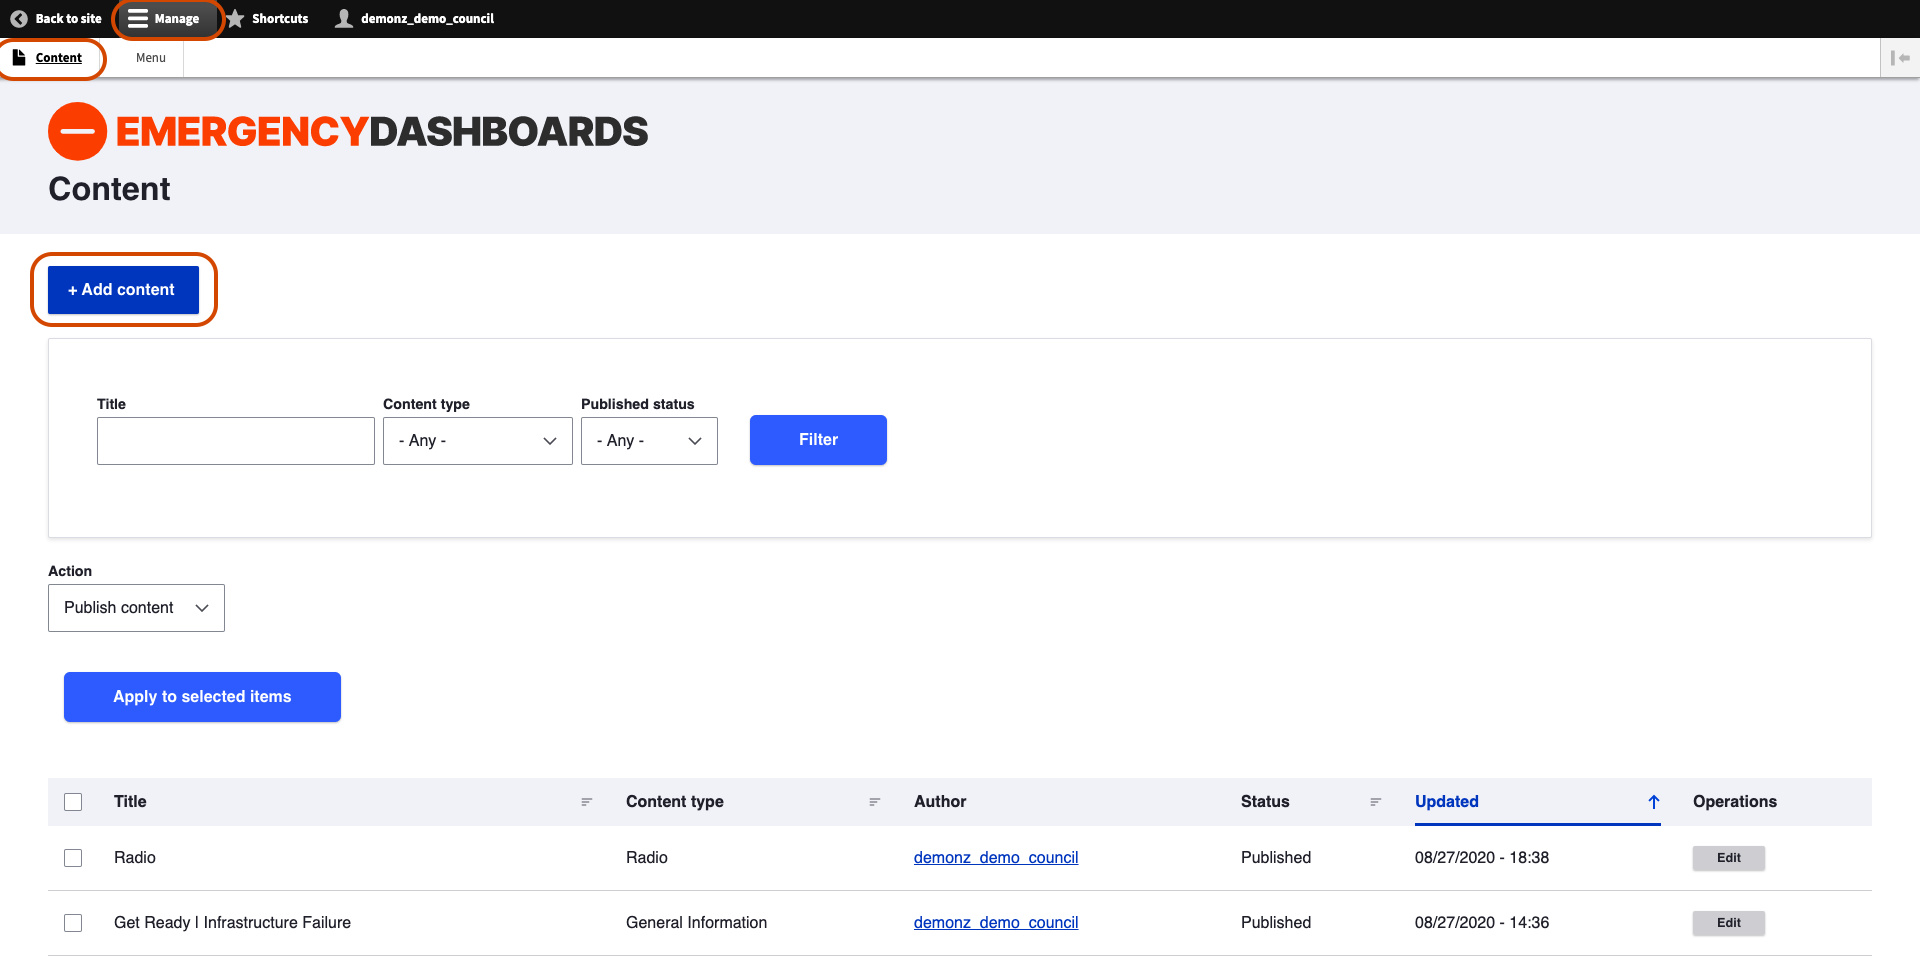Screen dimensions: 1920x967
Task: Click the '08/27/2020 - 14:36' updated cell
Action: pyautogui.click(x=1482, y=923)
